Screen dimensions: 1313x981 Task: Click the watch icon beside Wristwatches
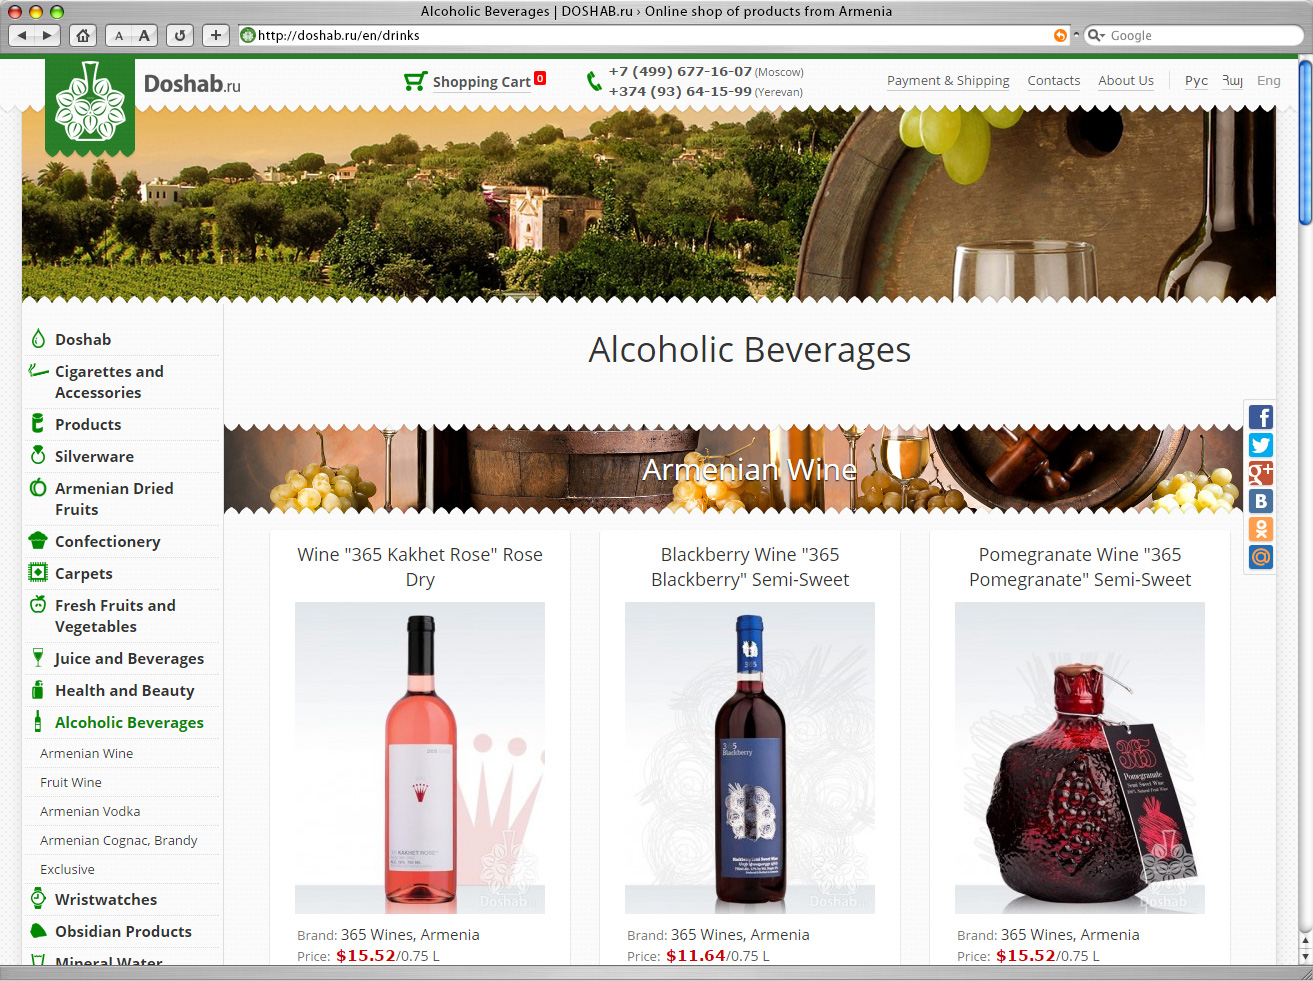coord(38,898)
